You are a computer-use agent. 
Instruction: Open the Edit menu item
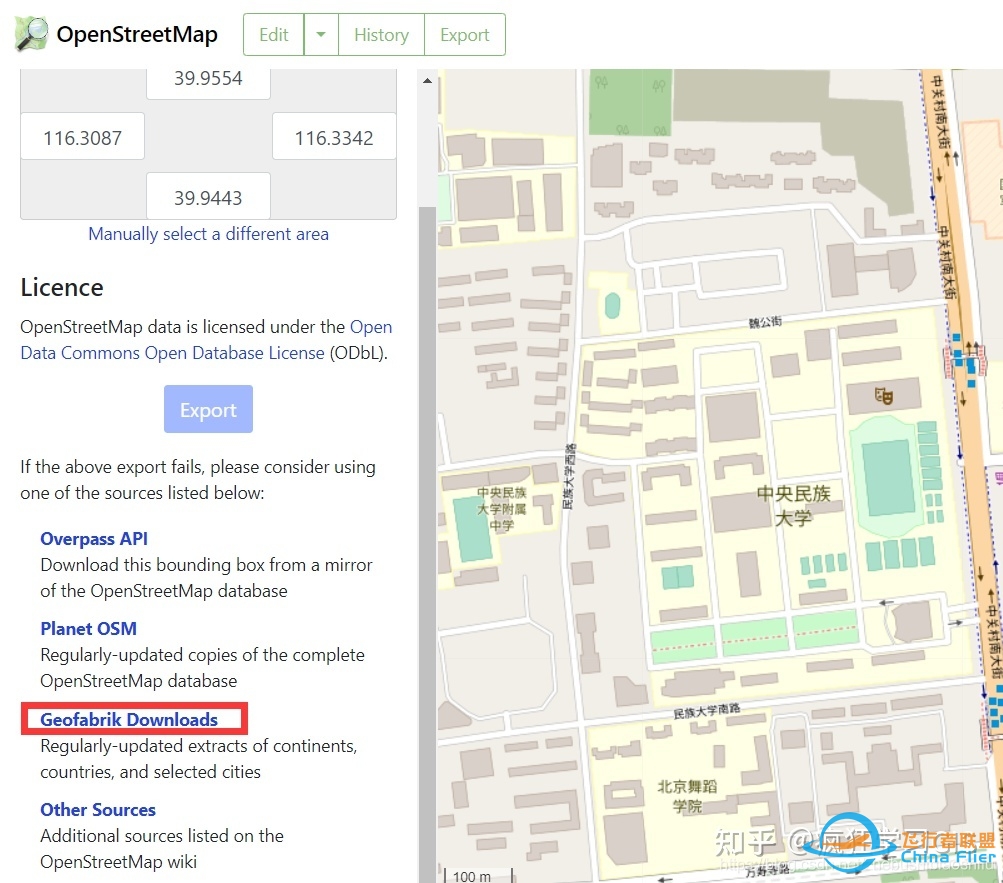(x=273, y=34)
